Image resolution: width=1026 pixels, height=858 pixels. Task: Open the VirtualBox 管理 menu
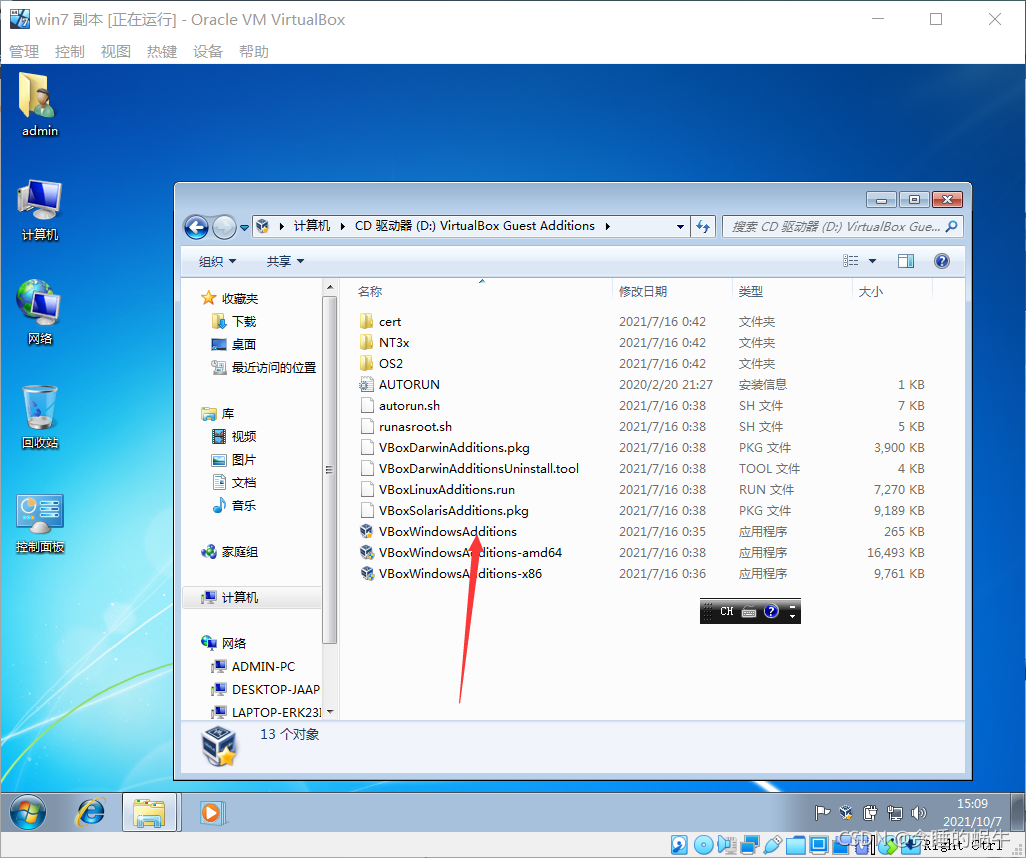tap(24, 52)
